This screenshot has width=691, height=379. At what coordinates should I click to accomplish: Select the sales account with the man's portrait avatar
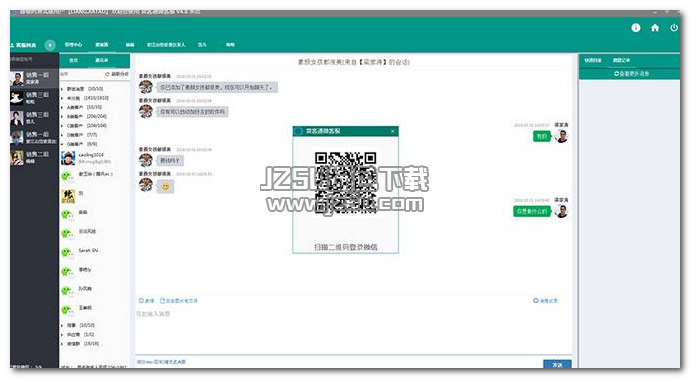pos(34,78)
